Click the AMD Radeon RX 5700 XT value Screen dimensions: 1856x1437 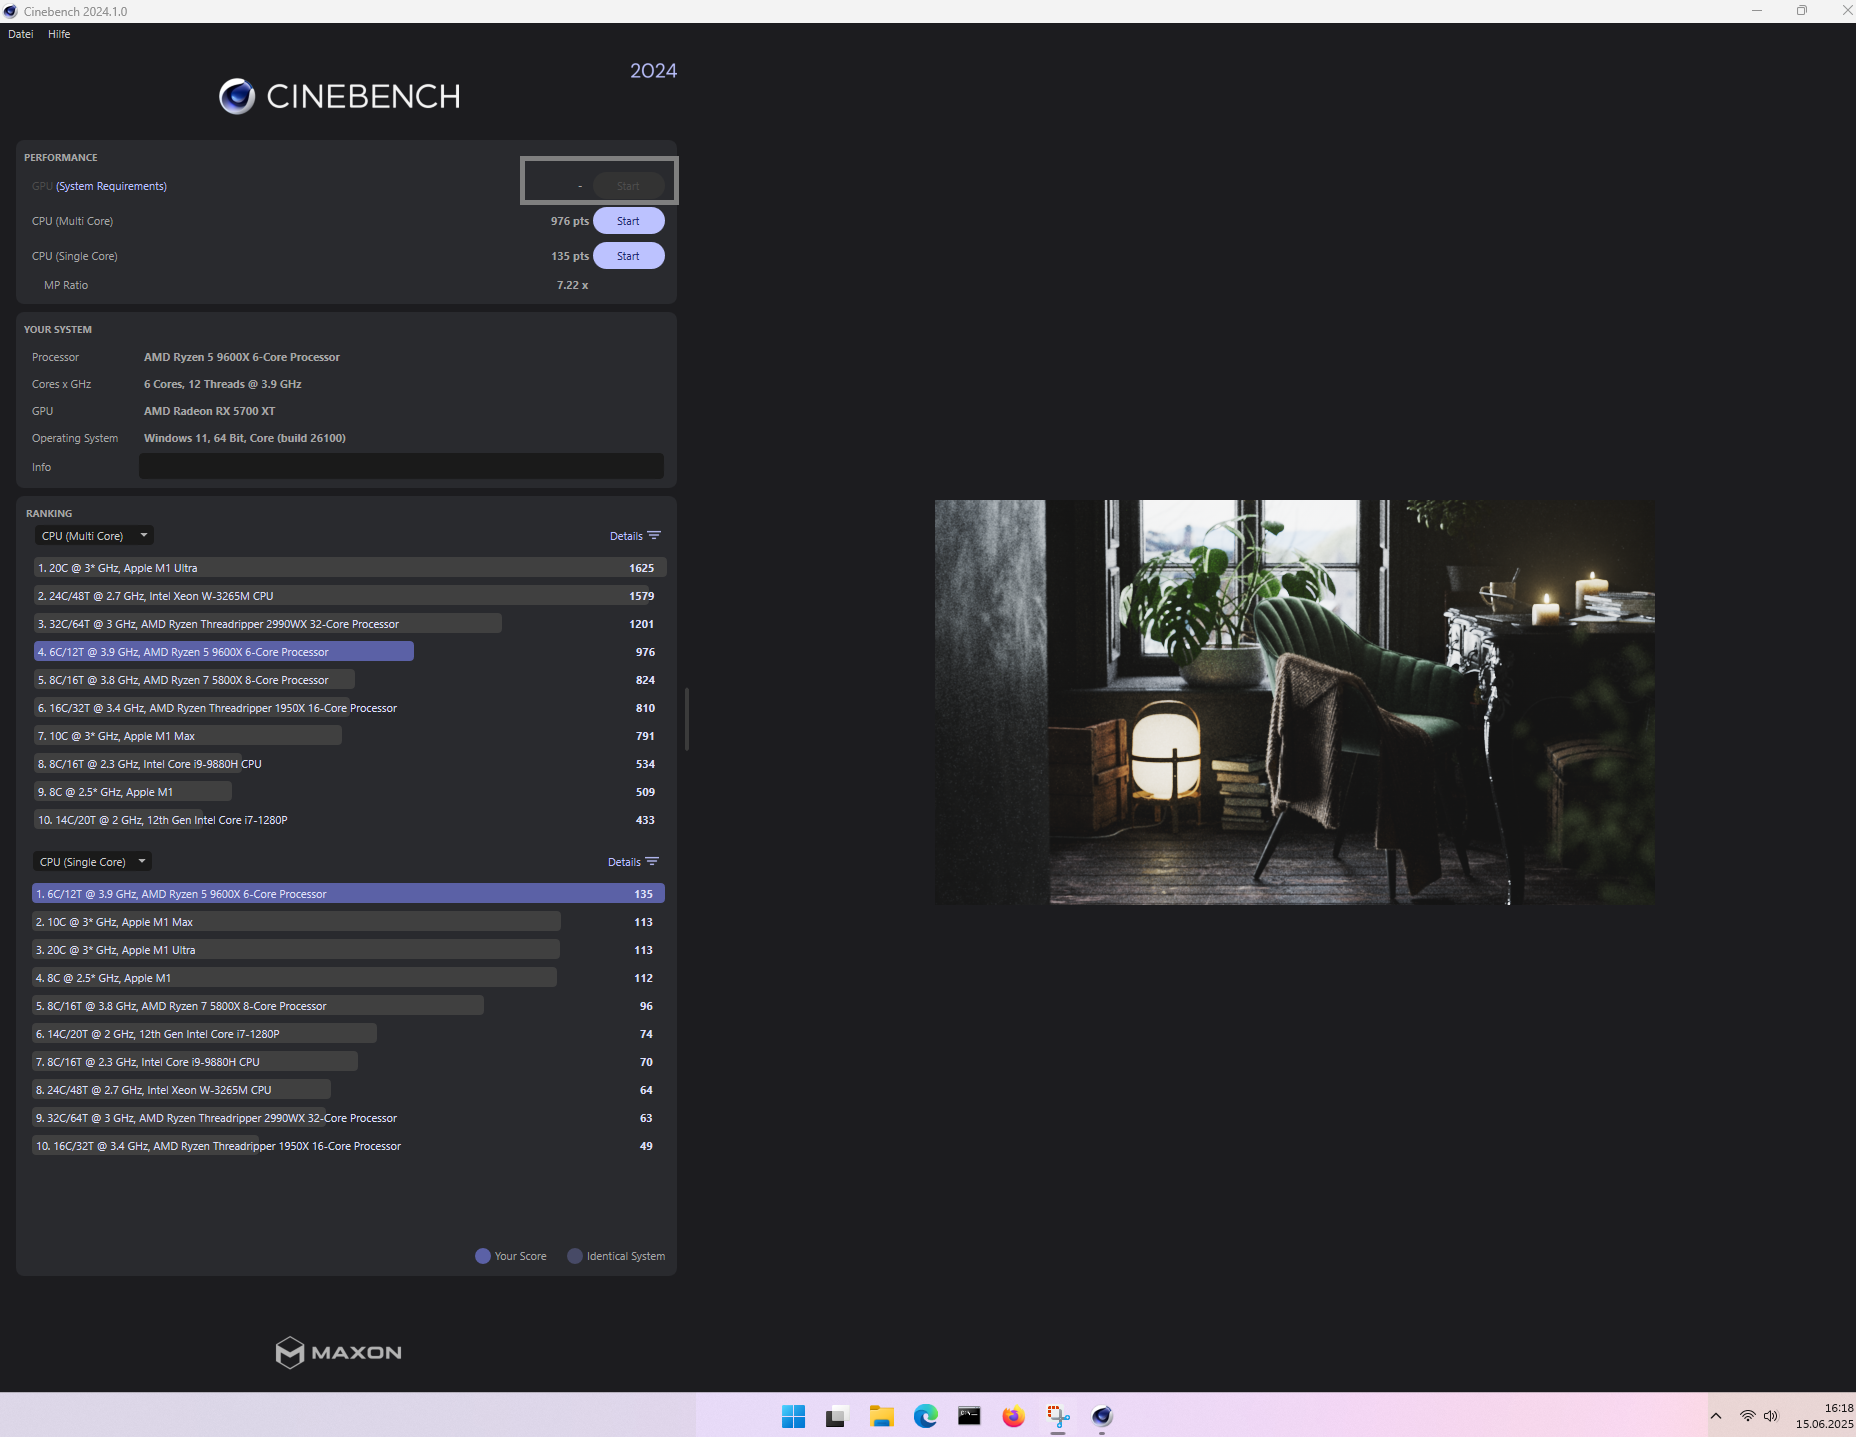209,411
